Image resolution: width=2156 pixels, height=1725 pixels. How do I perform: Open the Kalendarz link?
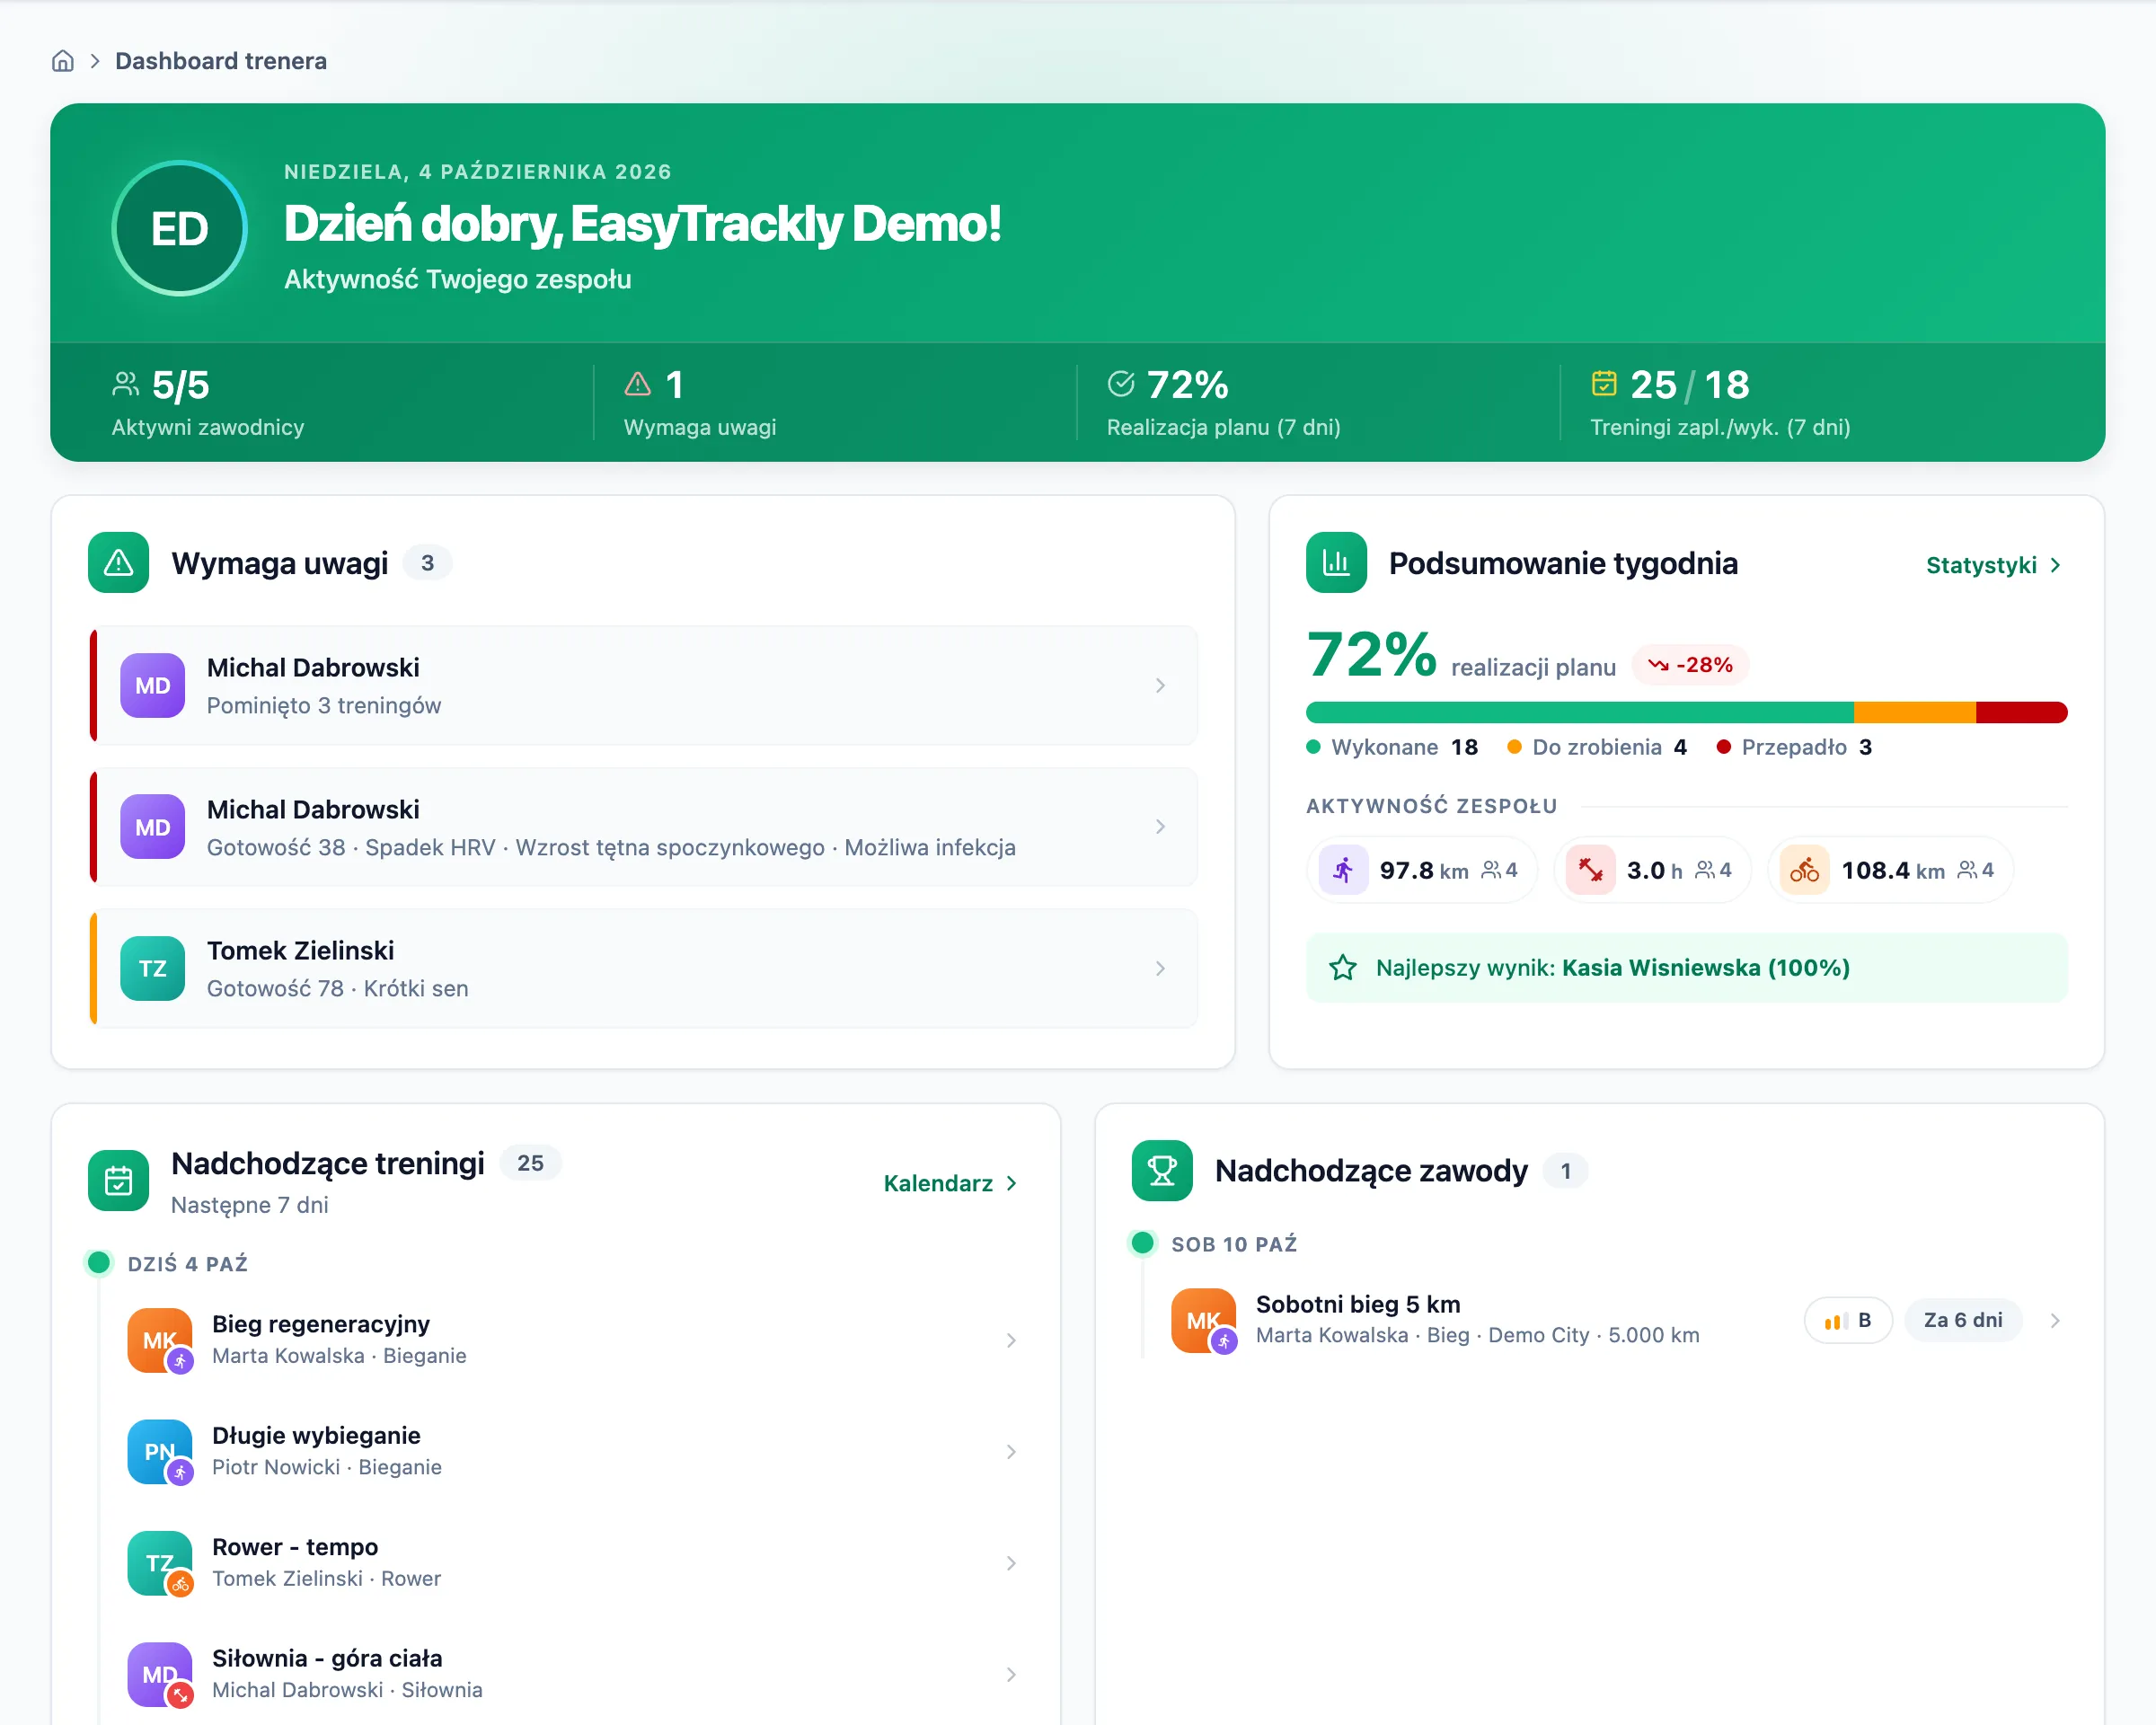[x=951, y=1184]
